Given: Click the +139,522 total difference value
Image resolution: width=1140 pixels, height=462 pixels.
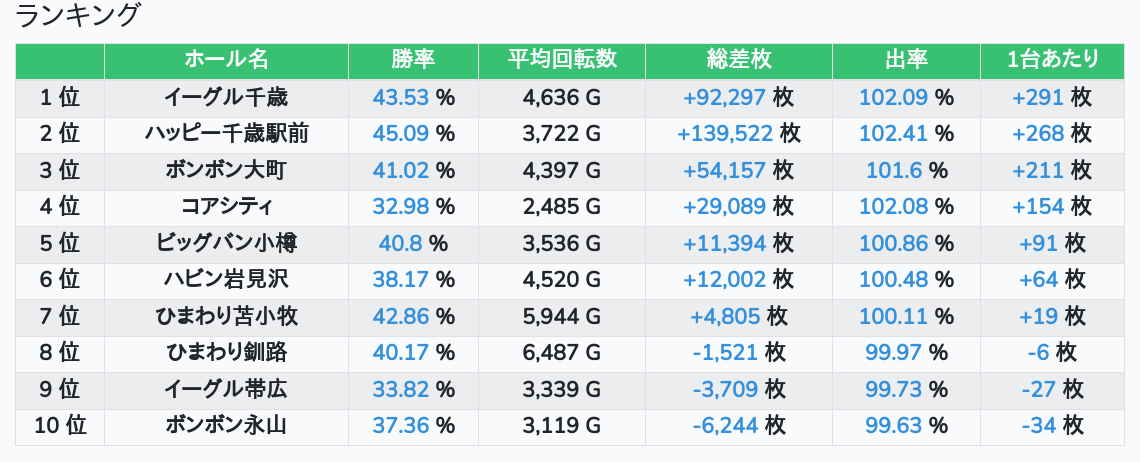Looking at the screenshot, I should click(725, 134).
